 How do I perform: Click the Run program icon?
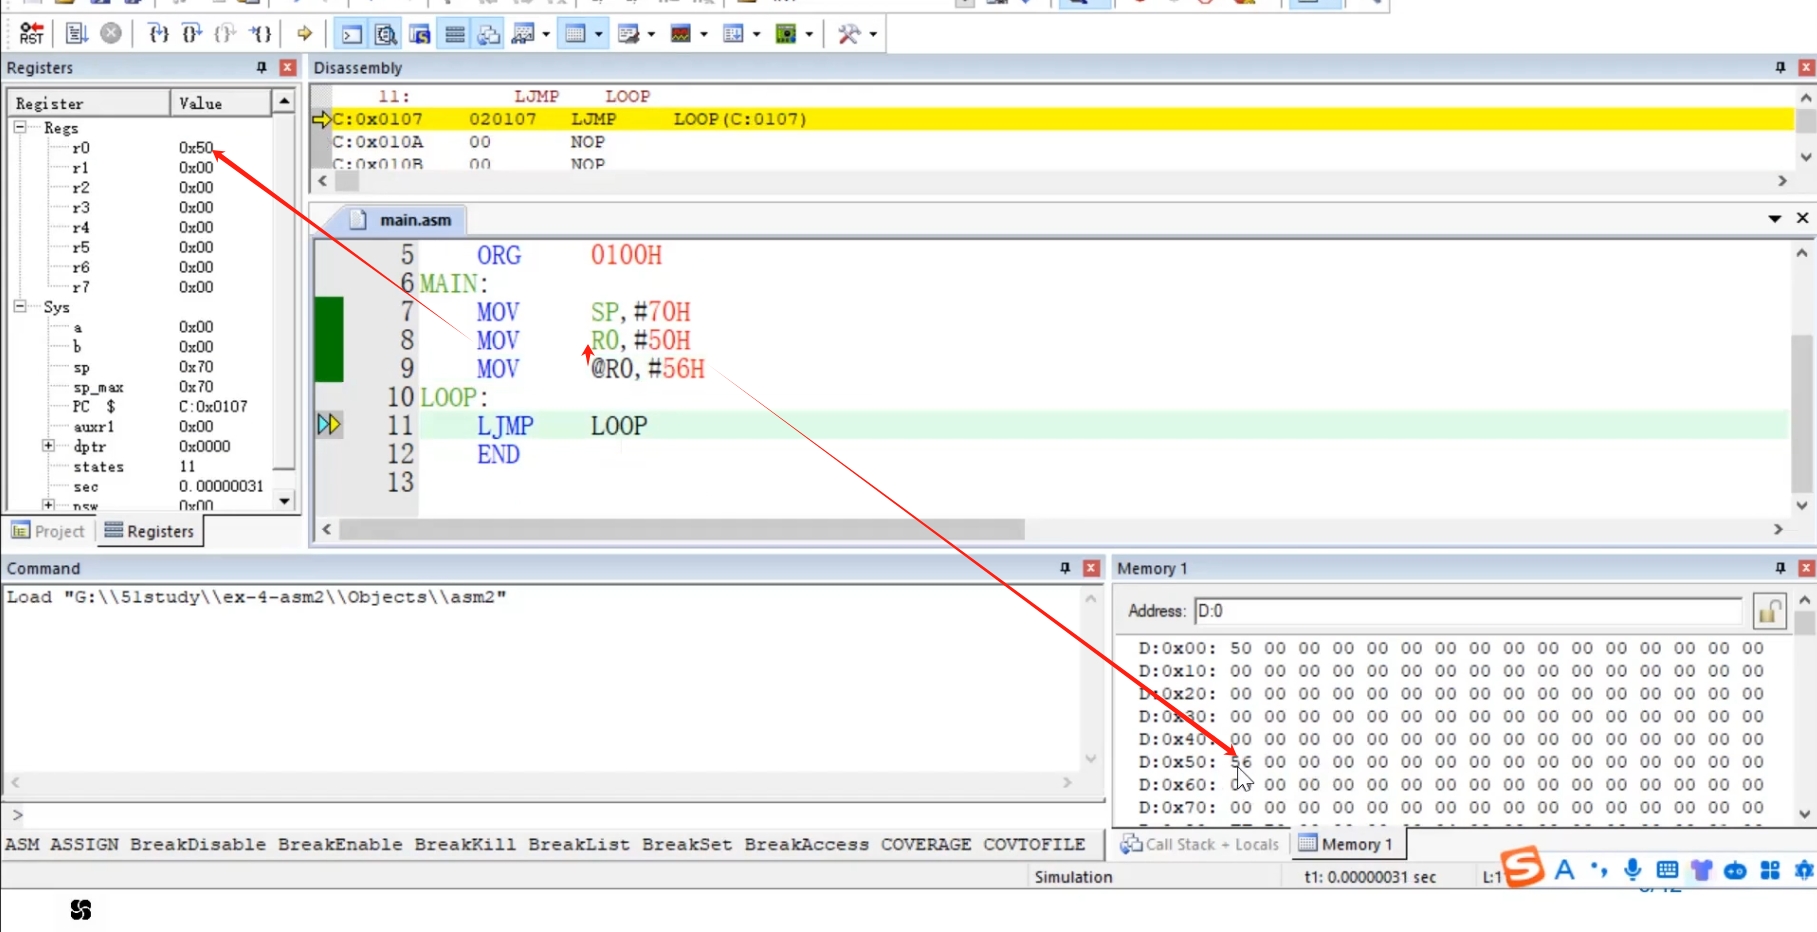[76, 34]
